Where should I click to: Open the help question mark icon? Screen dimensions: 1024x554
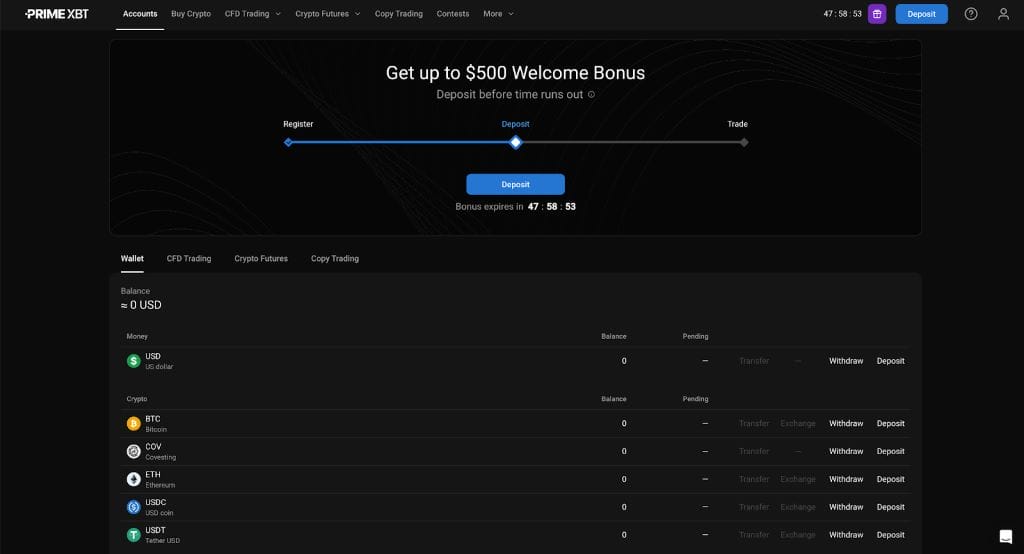click(971, 14)
